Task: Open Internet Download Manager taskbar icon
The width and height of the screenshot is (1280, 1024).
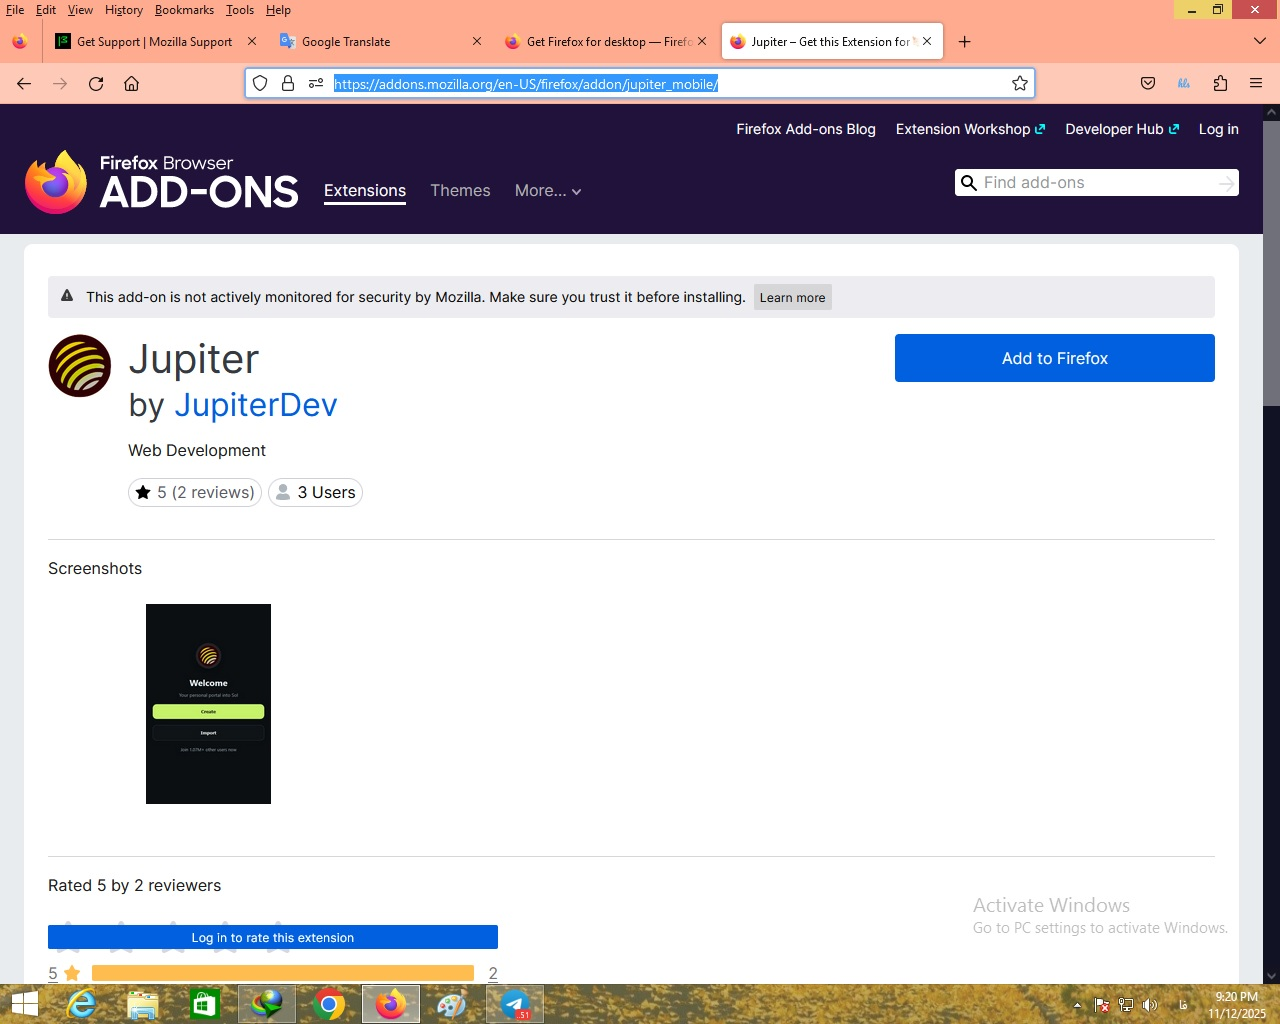Action: coord(267,1004)
